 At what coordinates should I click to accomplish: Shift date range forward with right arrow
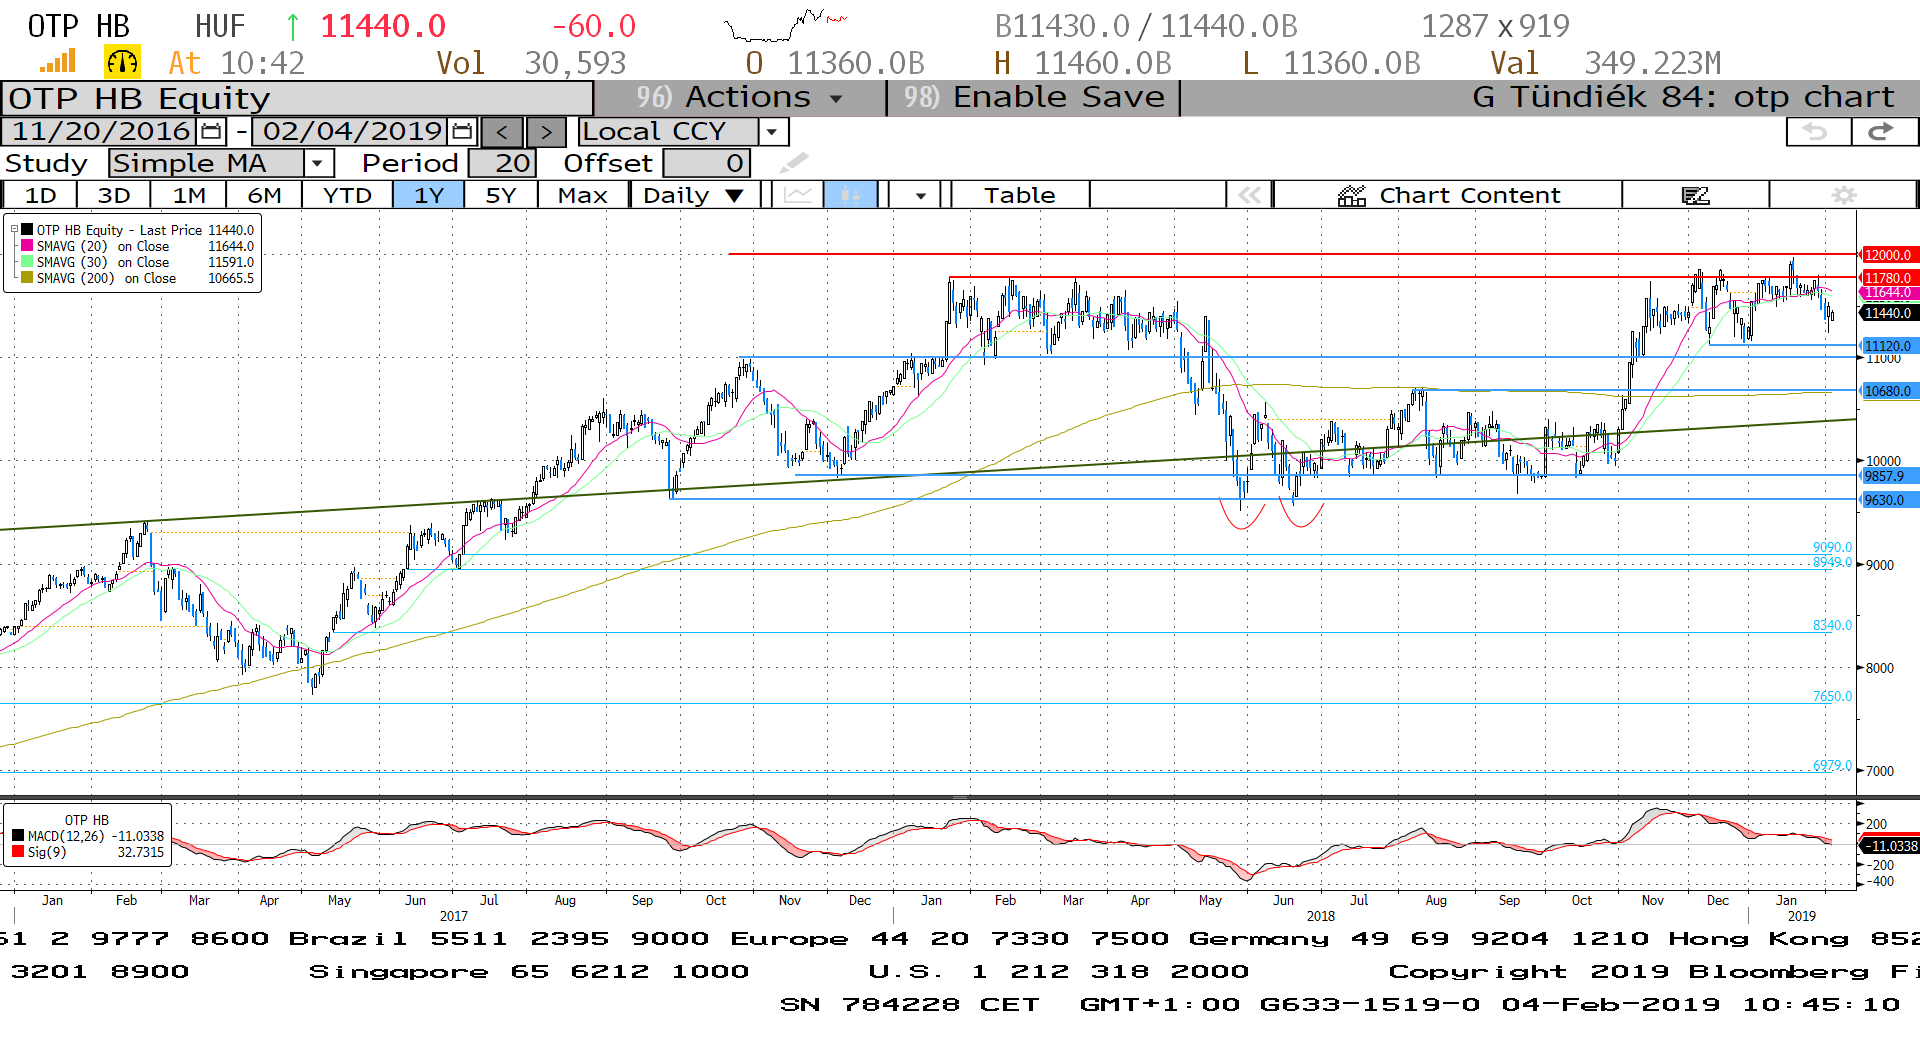(x=546, y=132)
